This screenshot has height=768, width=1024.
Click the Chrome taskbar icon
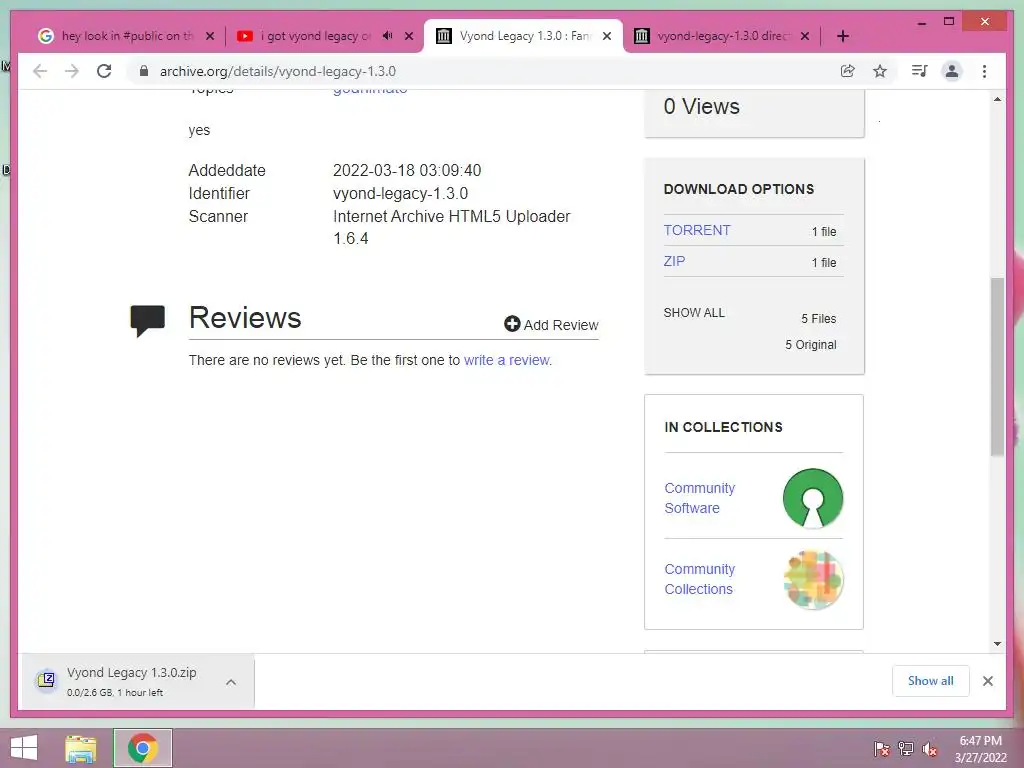(x=143, y=748)
